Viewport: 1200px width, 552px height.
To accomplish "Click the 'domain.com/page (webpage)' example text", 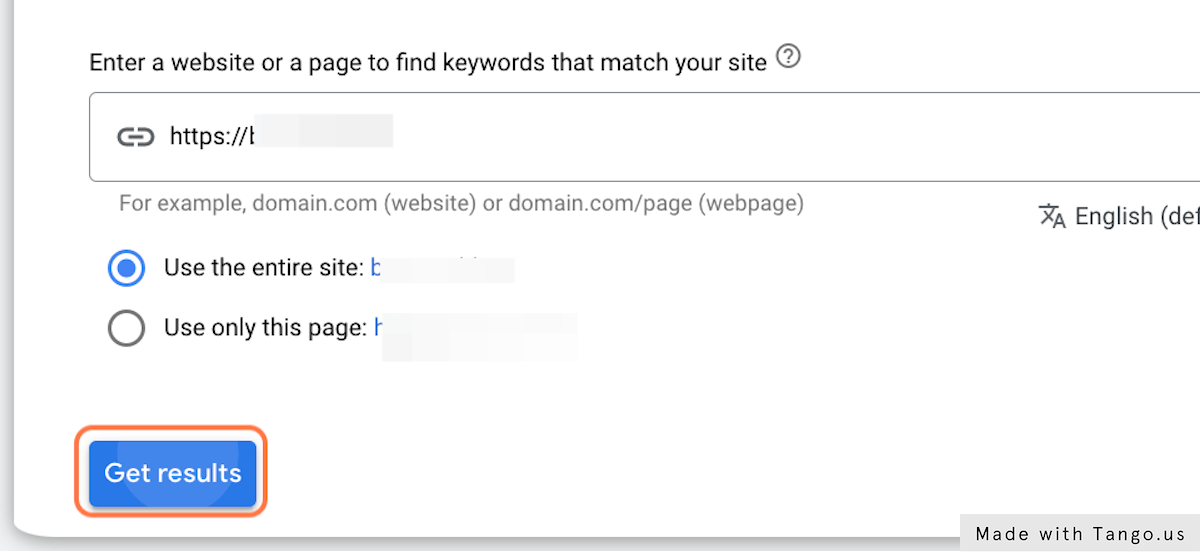I will 655,204.
